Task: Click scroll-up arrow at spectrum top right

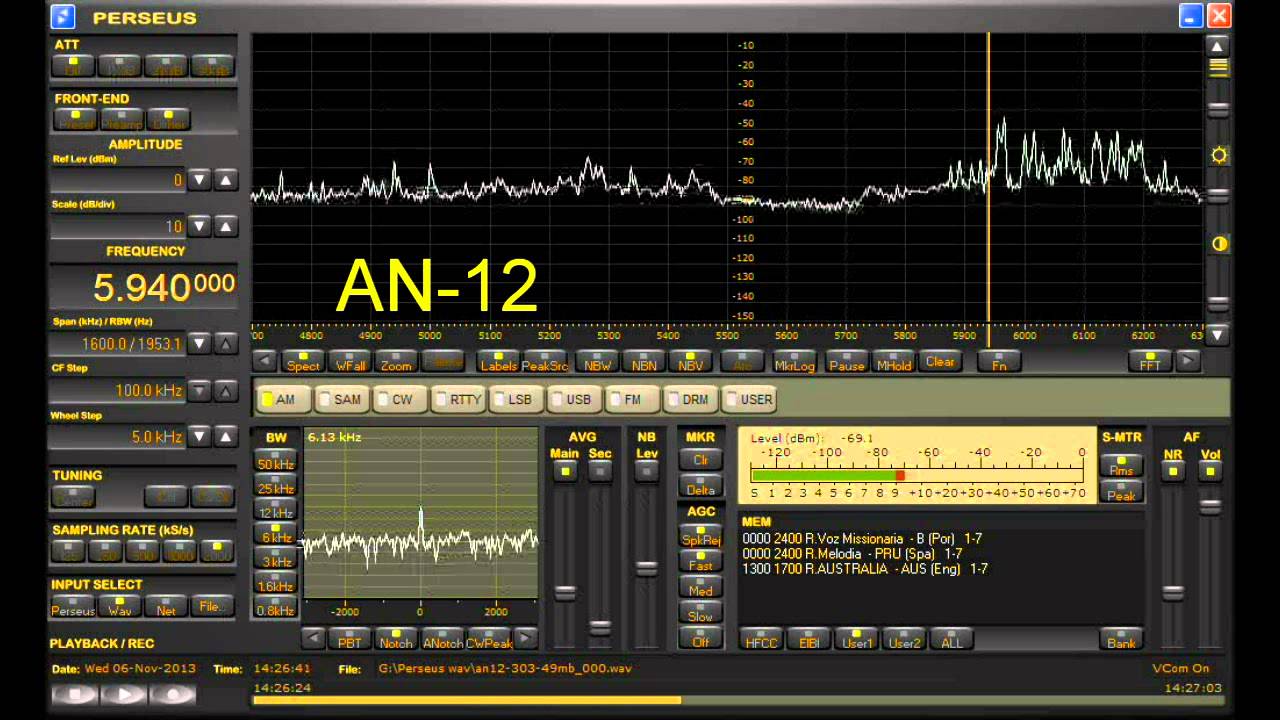Action: (x=1217, y=46)
